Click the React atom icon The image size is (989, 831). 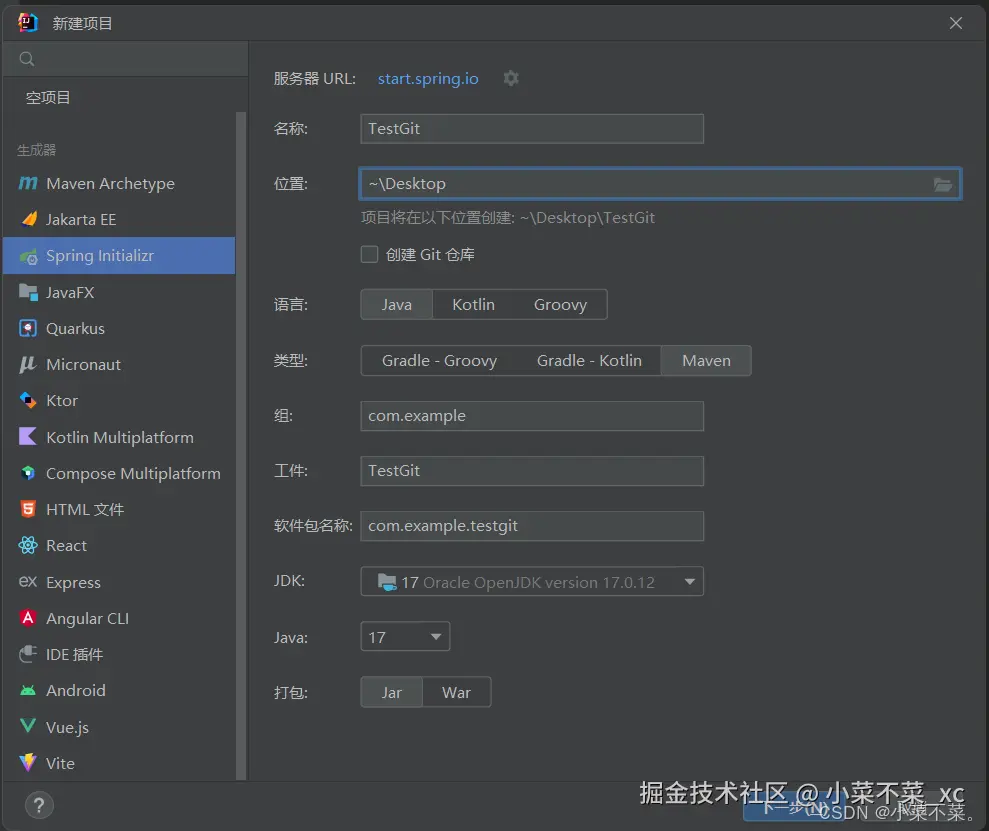coord(28,545)
